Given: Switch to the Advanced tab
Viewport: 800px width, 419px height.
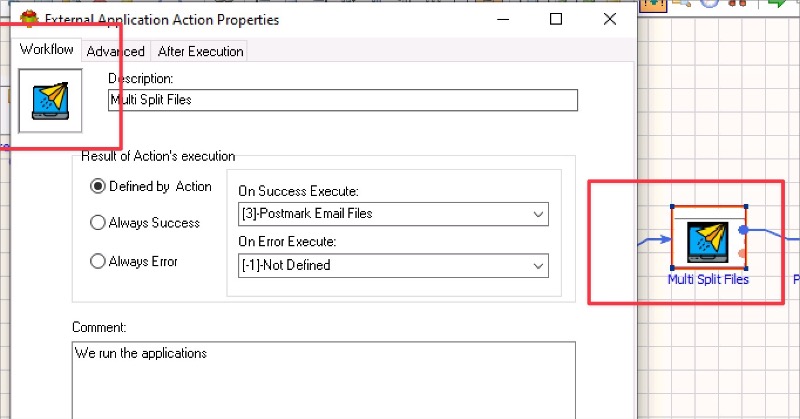Looking at the screenshot, I should [x=116, y=51].
